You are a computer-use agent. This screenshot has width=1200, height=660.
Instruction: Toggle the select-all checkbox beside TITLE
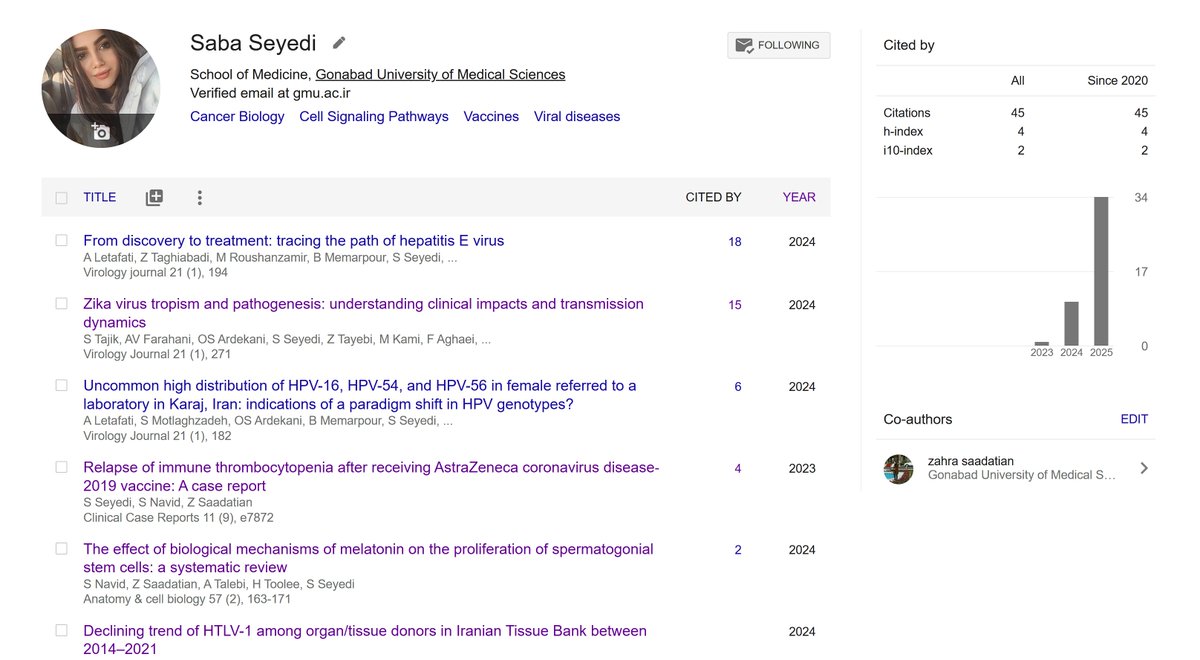point(62,198)
